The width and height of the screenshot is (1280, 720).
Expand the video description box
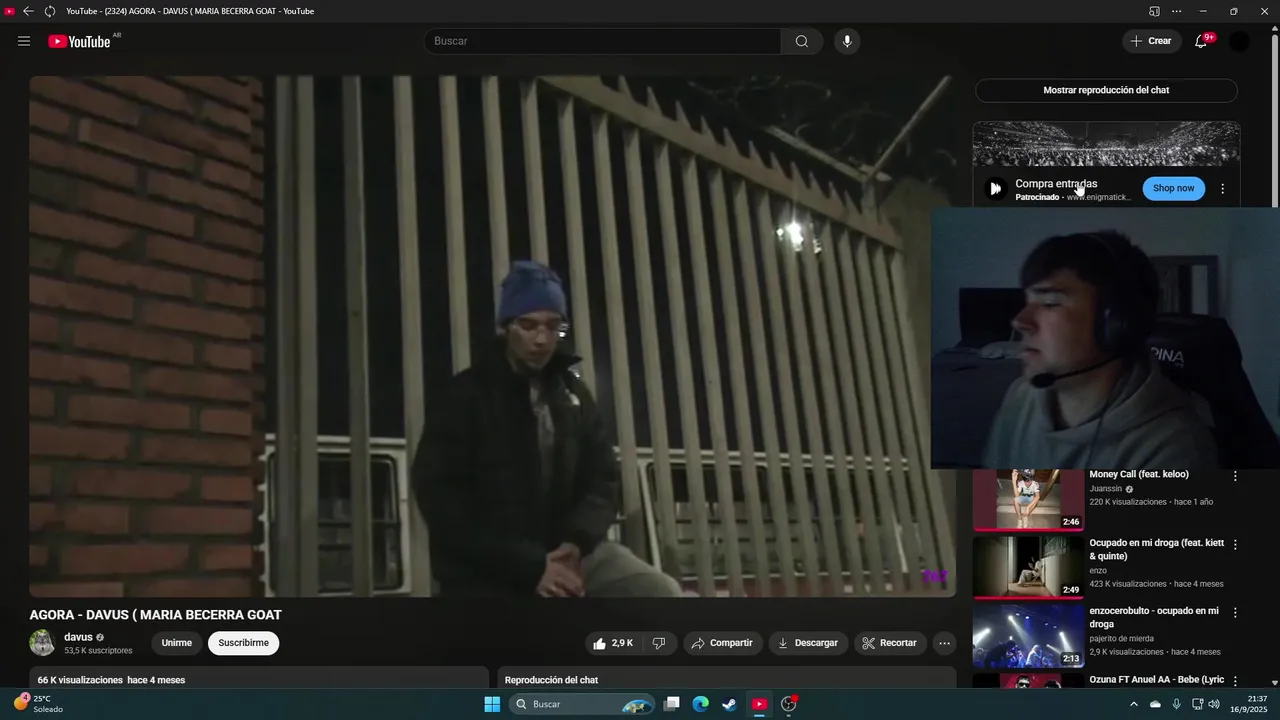coord(259,678)
